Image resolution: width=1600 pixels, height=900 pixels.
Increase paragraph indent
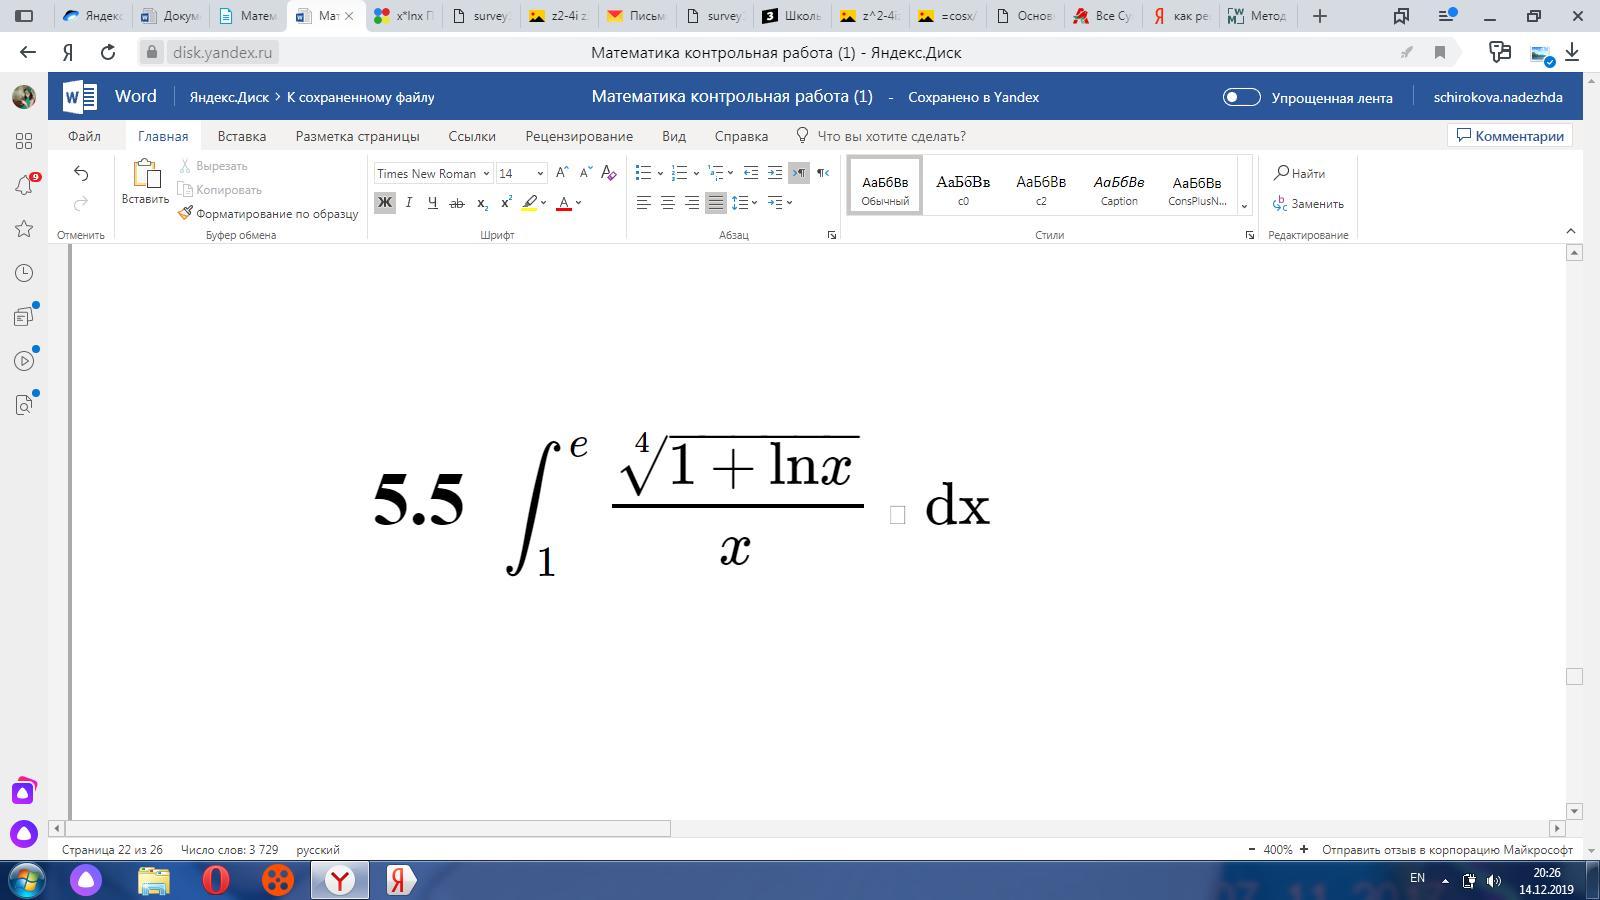coord(775,173)
